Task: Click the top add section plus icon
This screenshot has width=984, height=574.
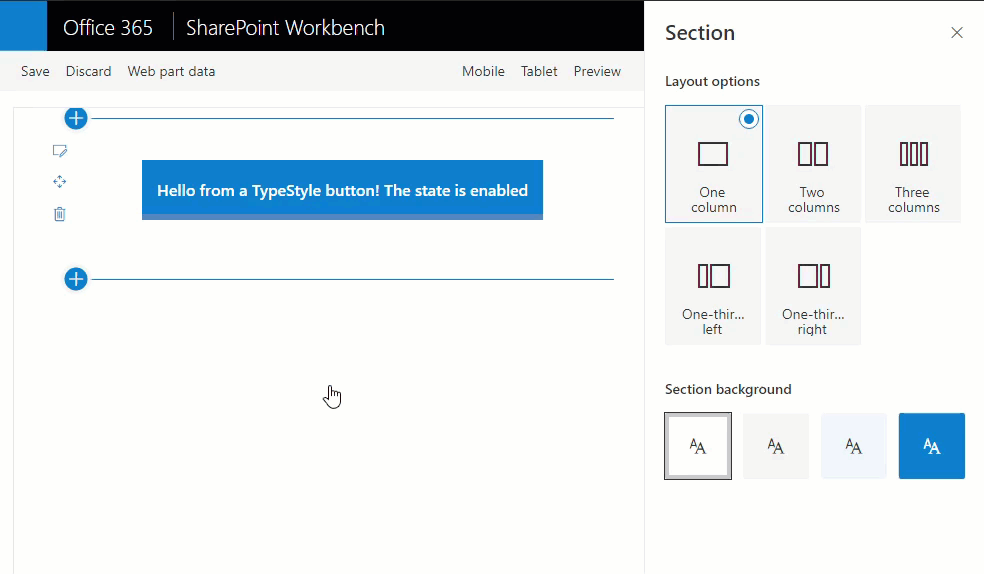Action: pos(76,118)
